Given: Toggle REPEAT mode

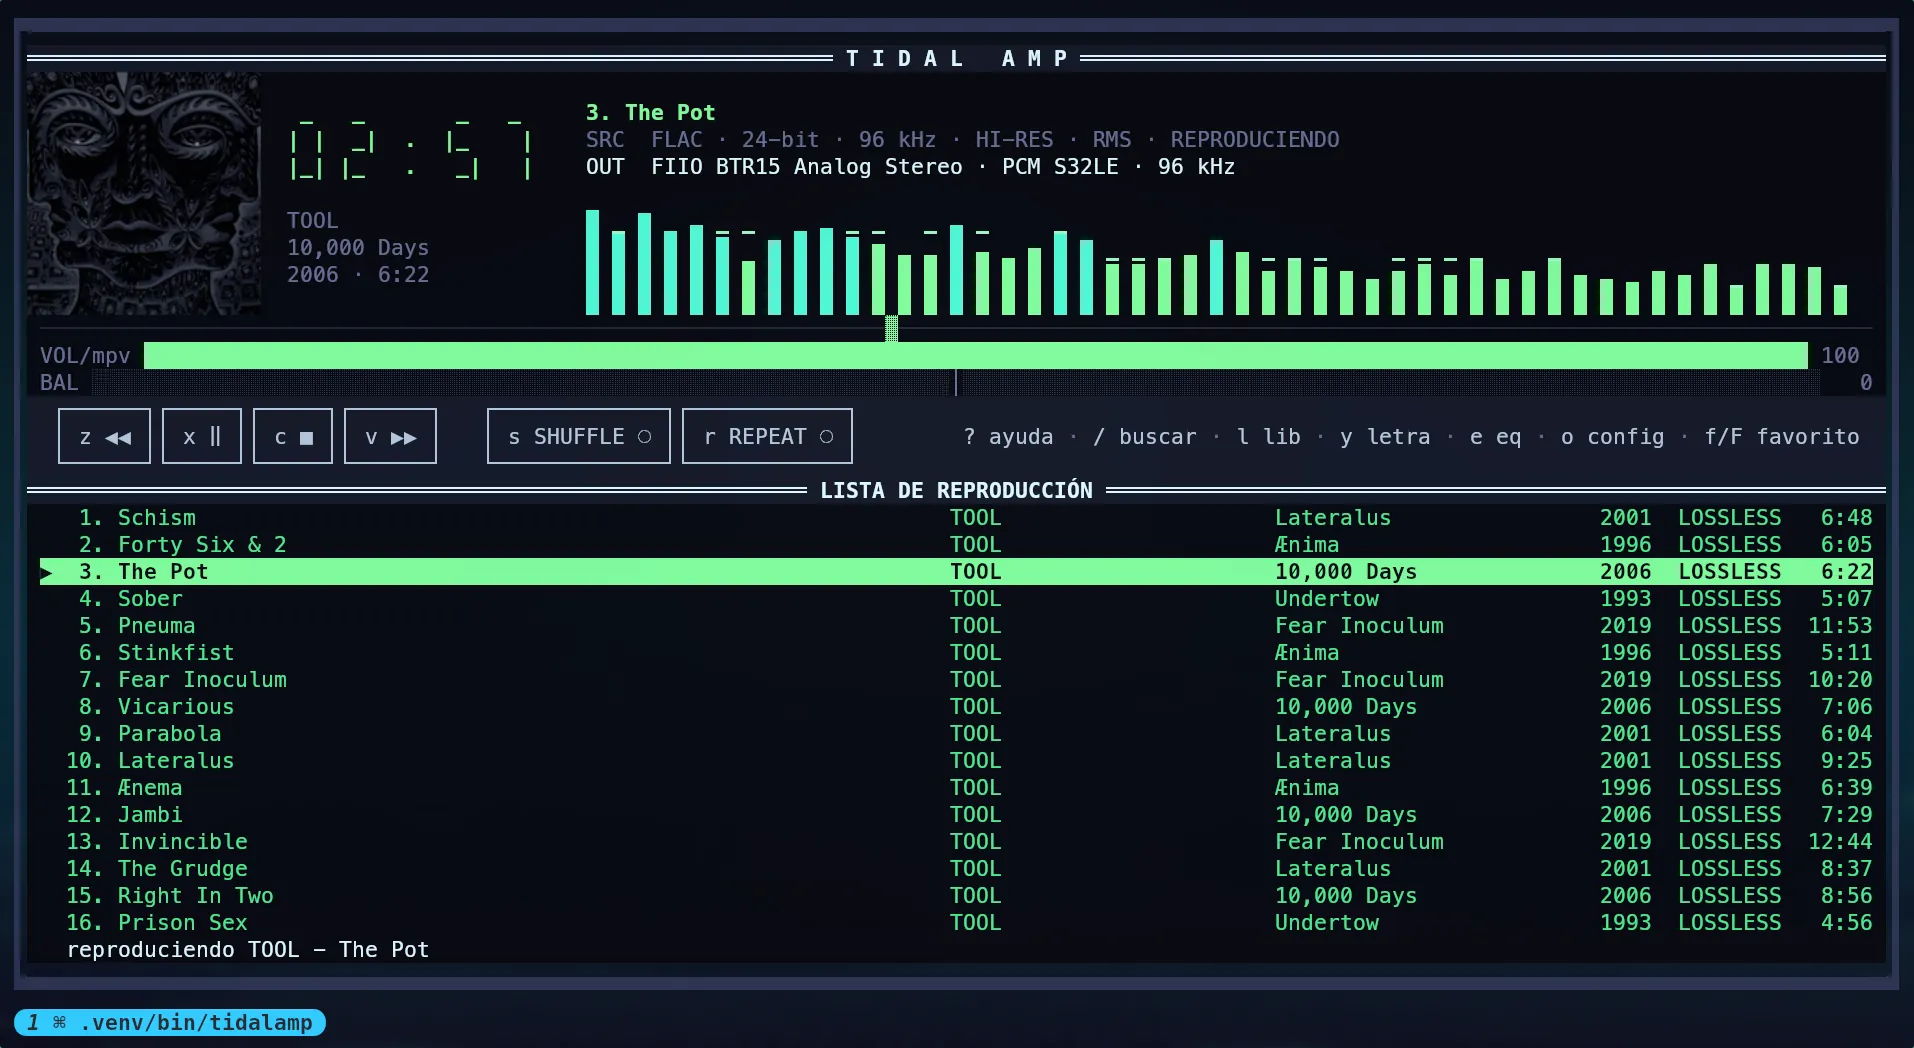Looking at the screenshot, I should coord(767,436).
